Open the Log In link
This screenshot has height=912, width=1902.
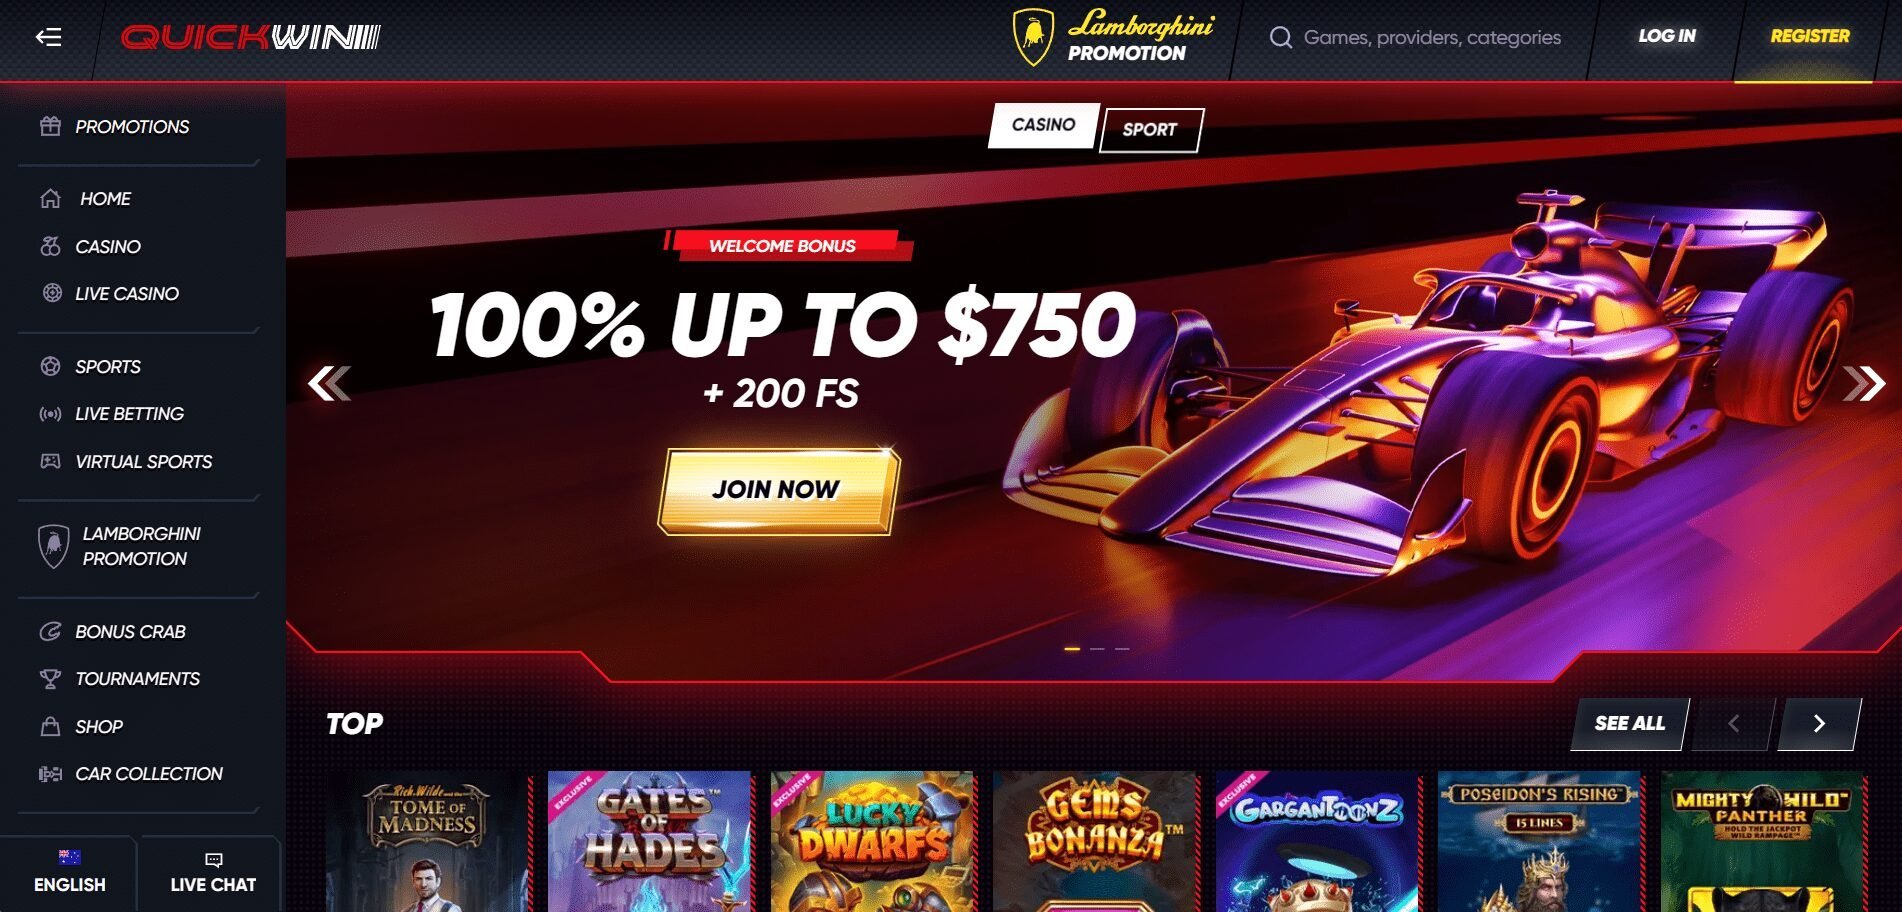tap(1667, 36)
